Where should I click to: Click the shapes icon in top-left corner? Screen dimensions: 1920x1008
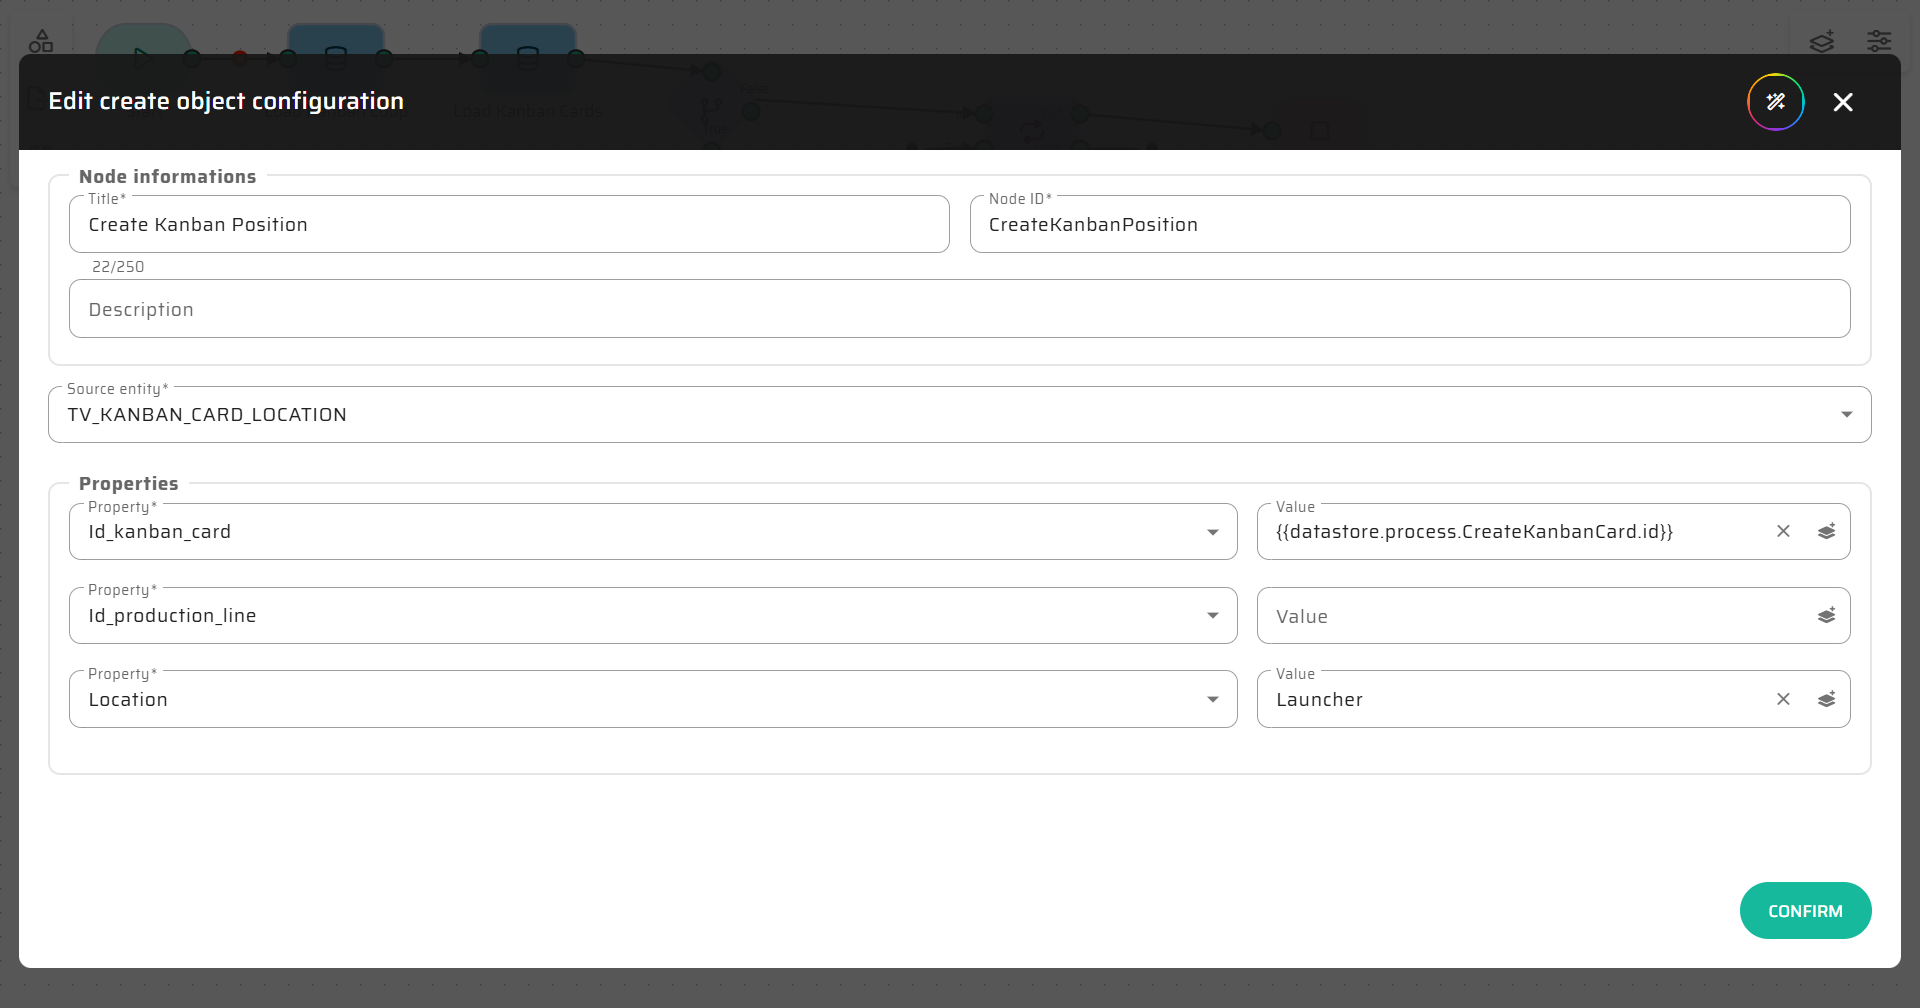coord(41,42)
